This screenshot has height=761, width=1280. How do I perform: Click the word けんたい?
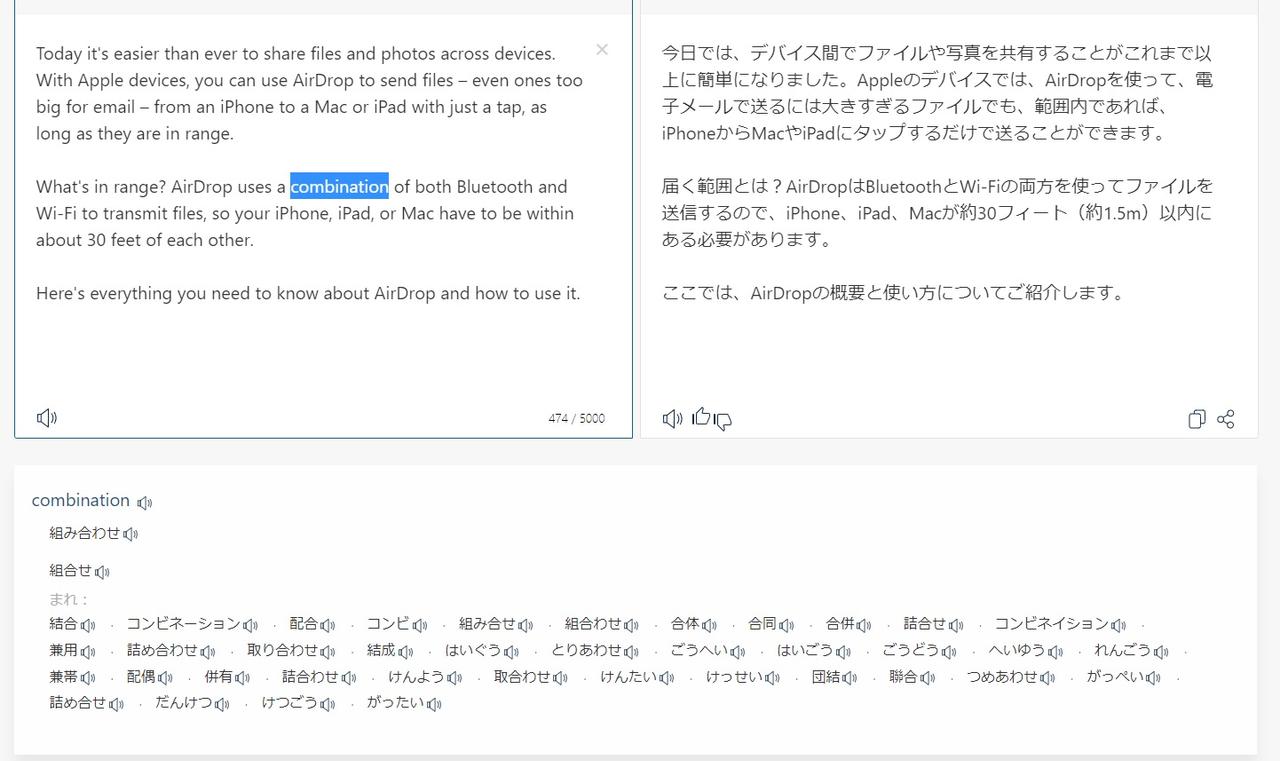click(629, 676)
